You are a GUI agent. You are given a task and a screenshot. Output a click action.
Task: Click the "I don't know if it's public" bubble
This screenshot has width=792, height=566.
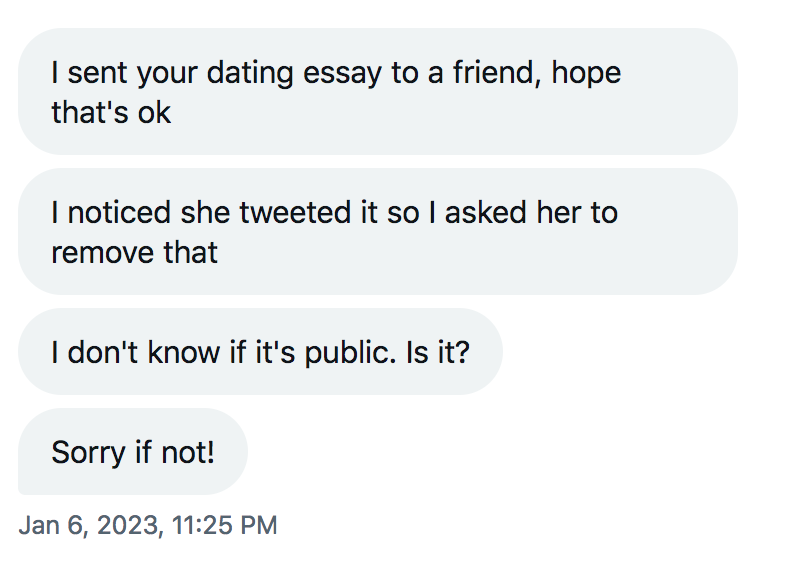pyautogui.click(x=260, y=352)
